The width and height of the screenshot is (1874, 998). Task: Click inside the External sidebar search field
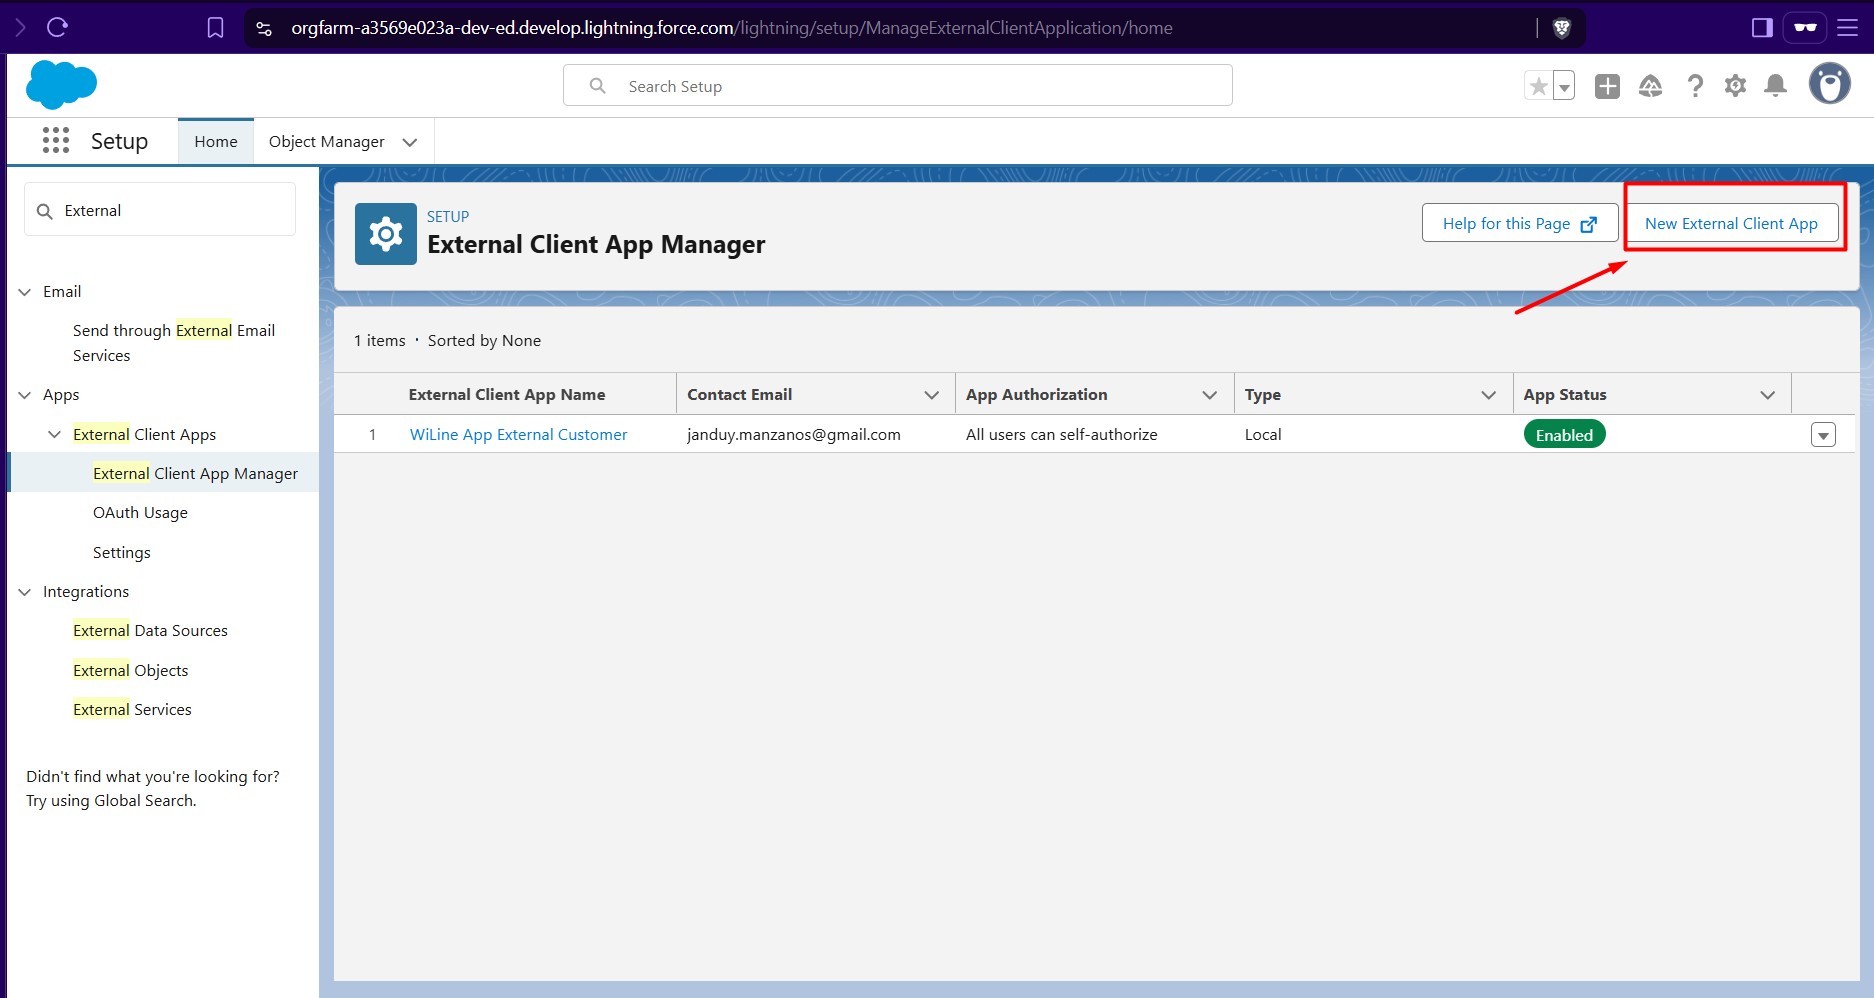(160, 210)
